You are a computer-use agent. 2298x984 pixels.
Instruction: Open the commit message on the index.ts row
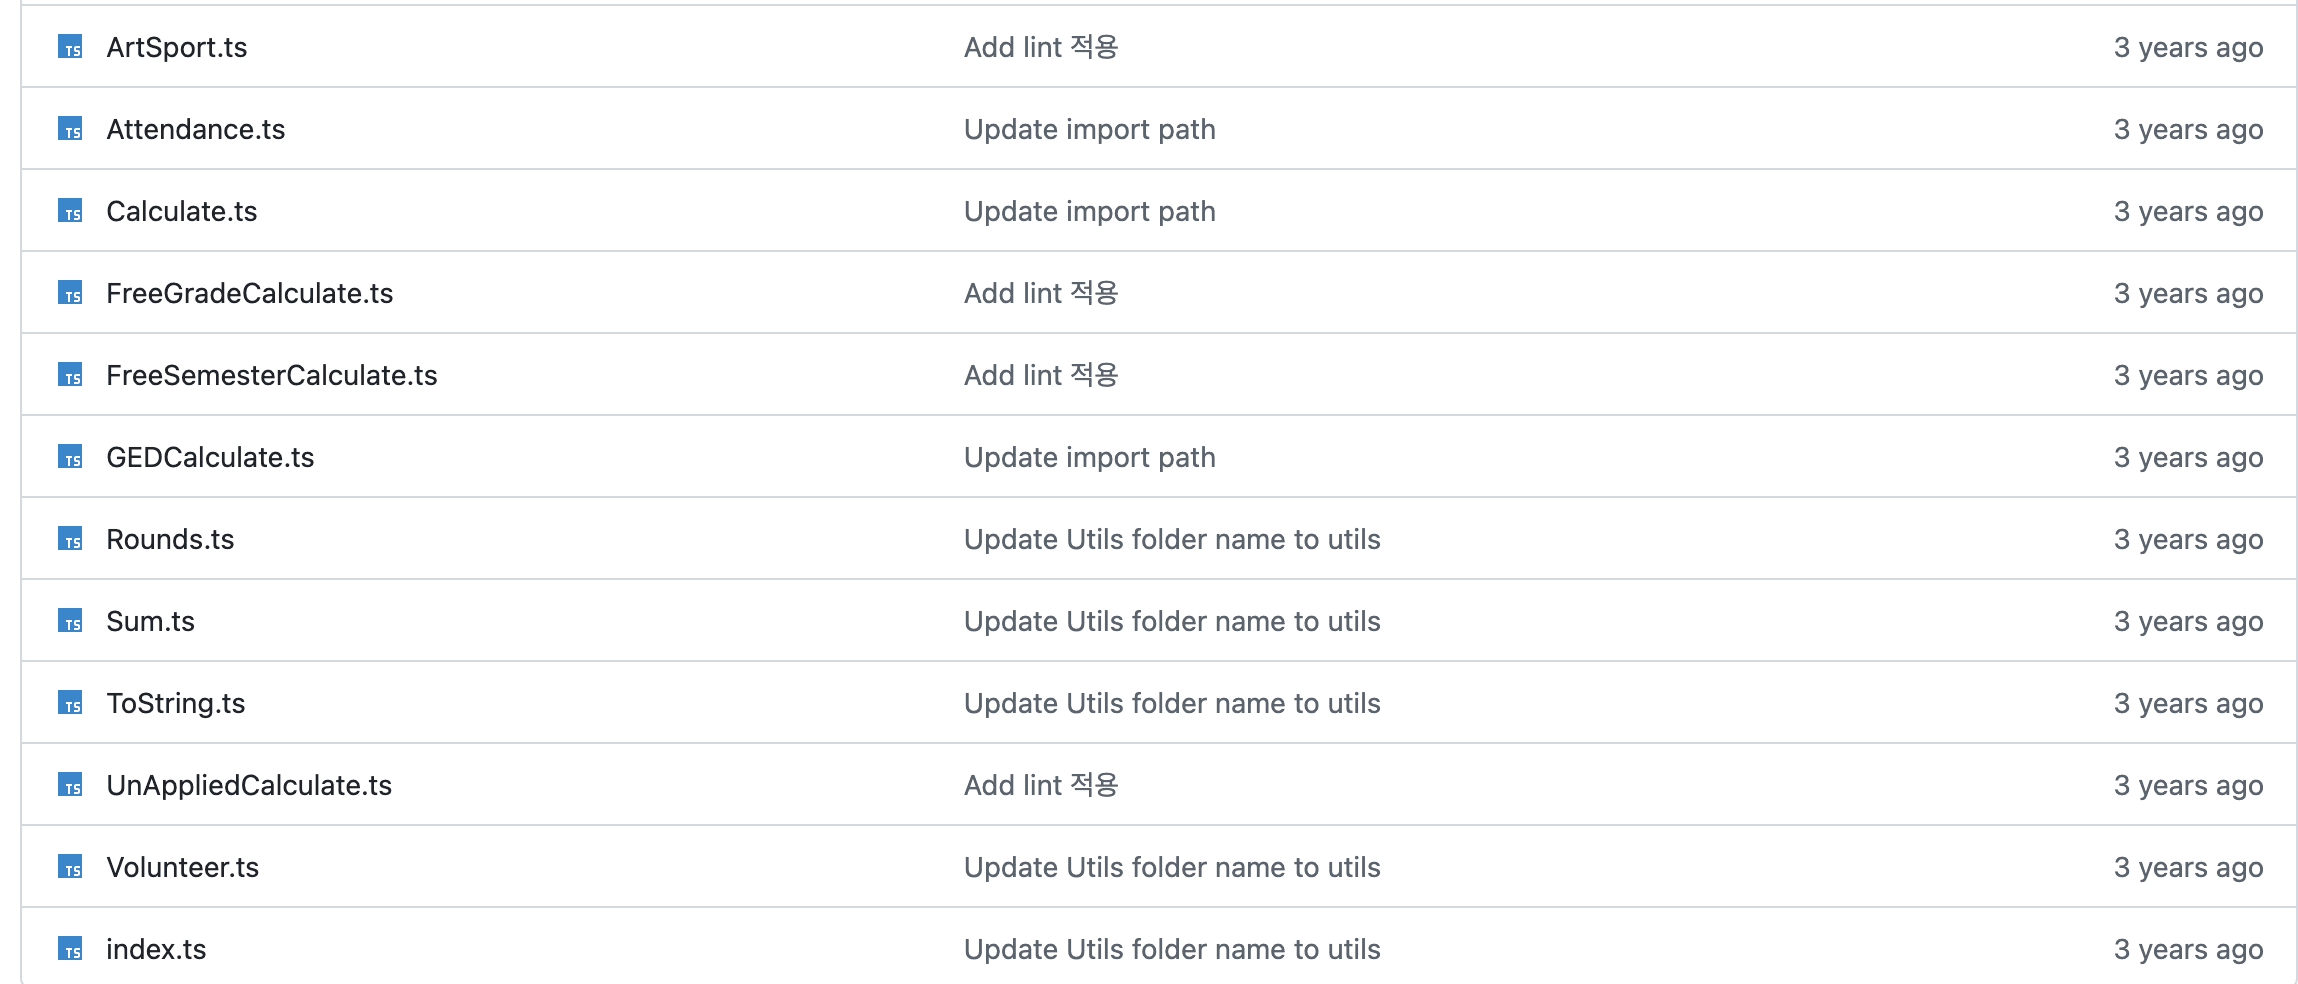1172,949
